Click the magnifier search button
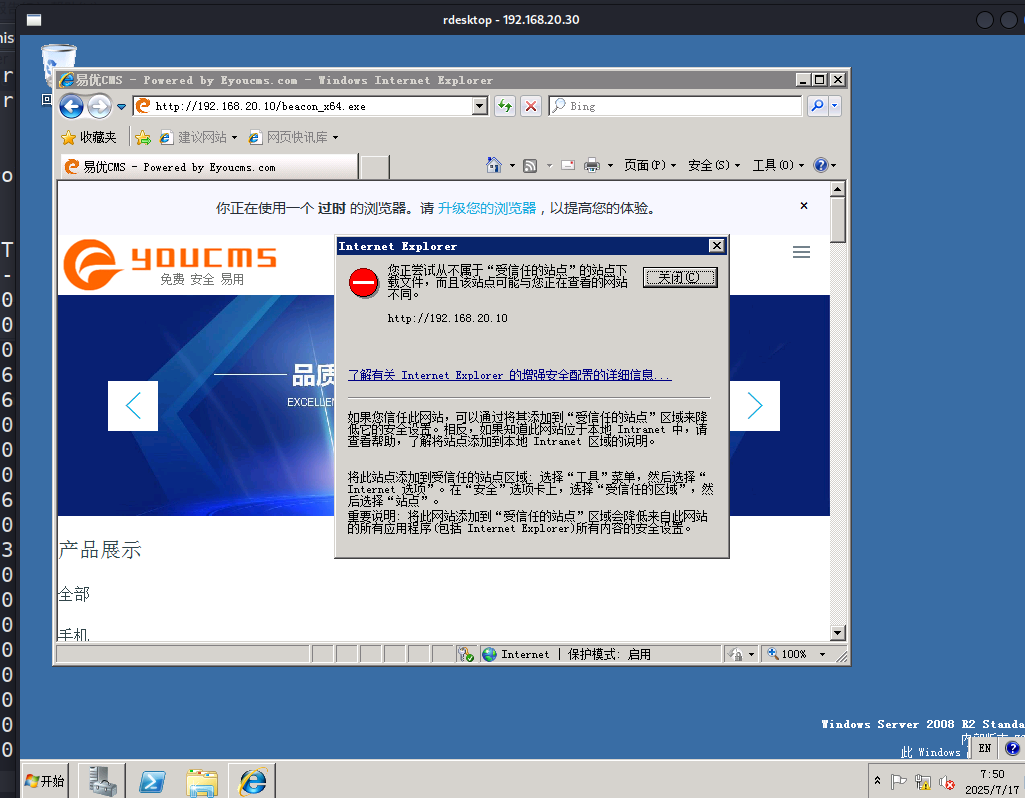The image size is (1025, 798). tap(817, 106)
